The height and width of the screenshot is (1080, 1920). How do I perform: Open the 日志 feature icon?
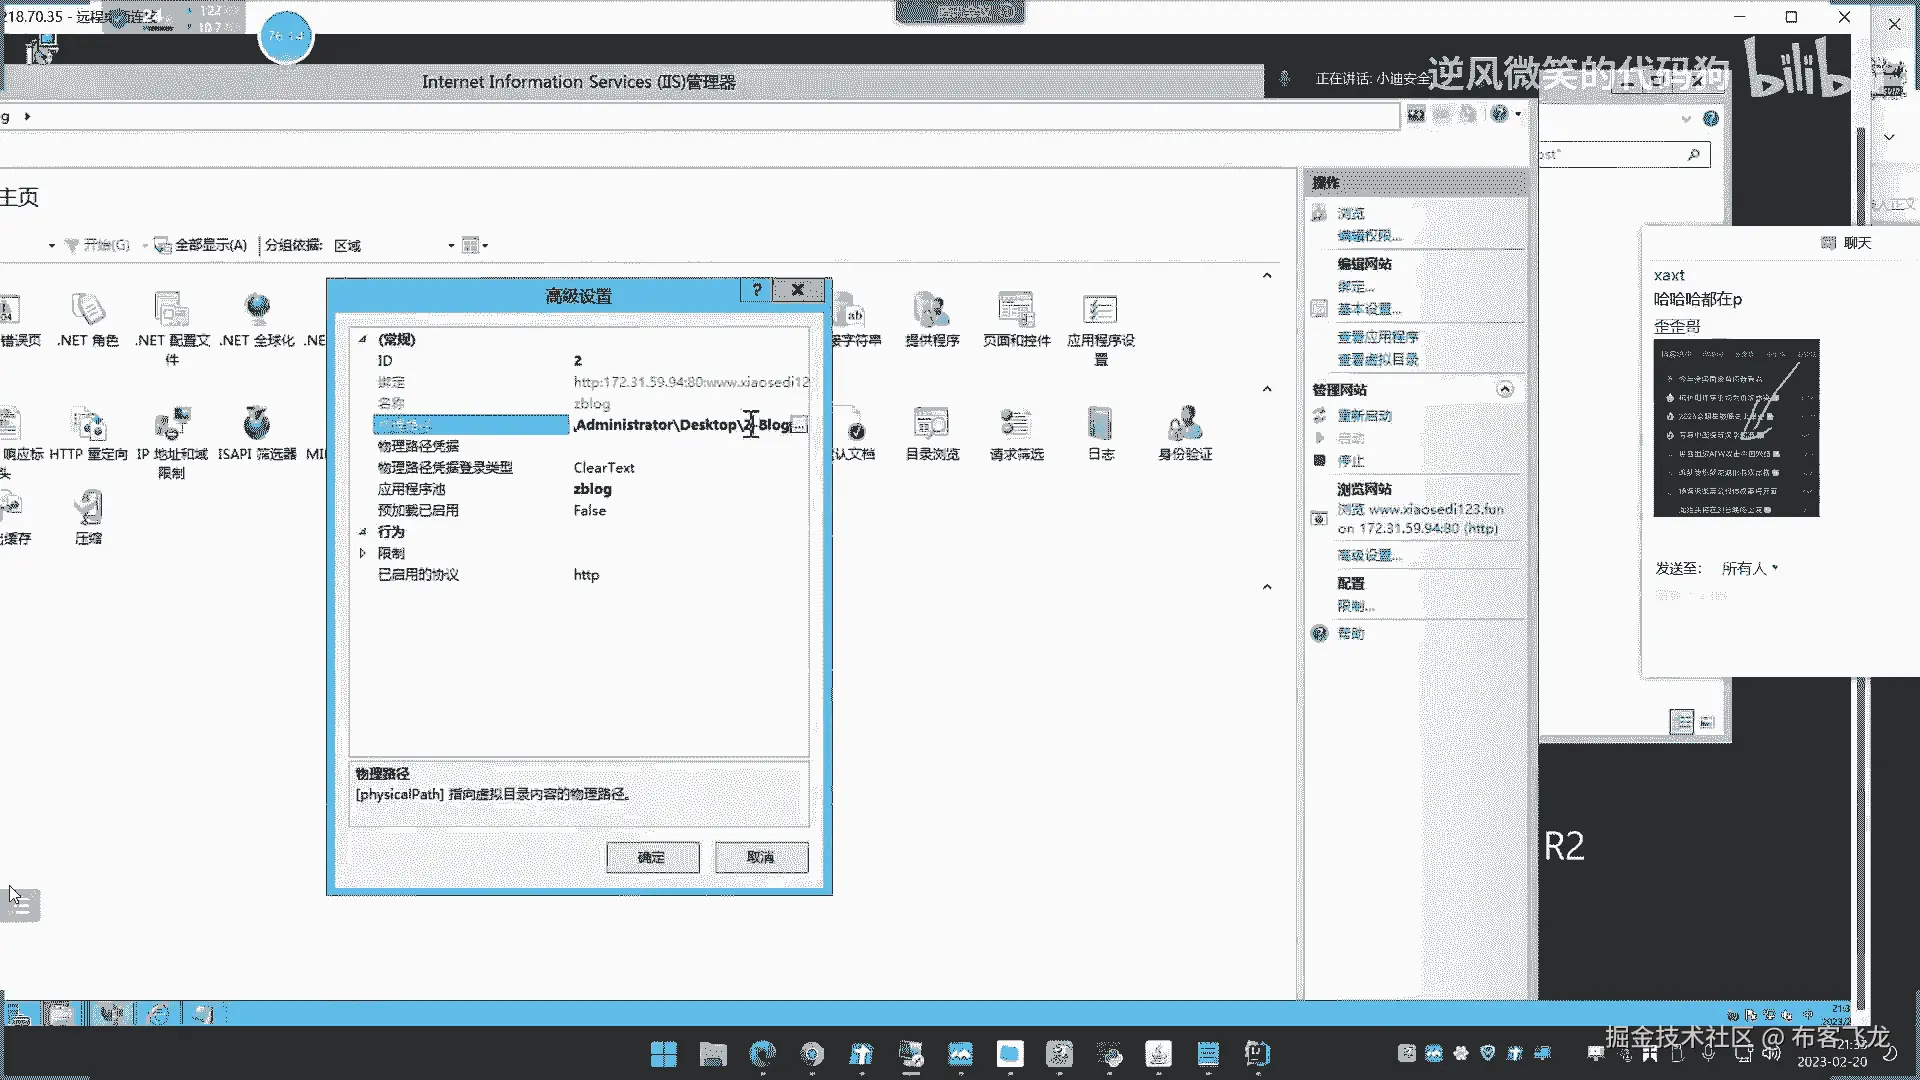pos(1100,434)
